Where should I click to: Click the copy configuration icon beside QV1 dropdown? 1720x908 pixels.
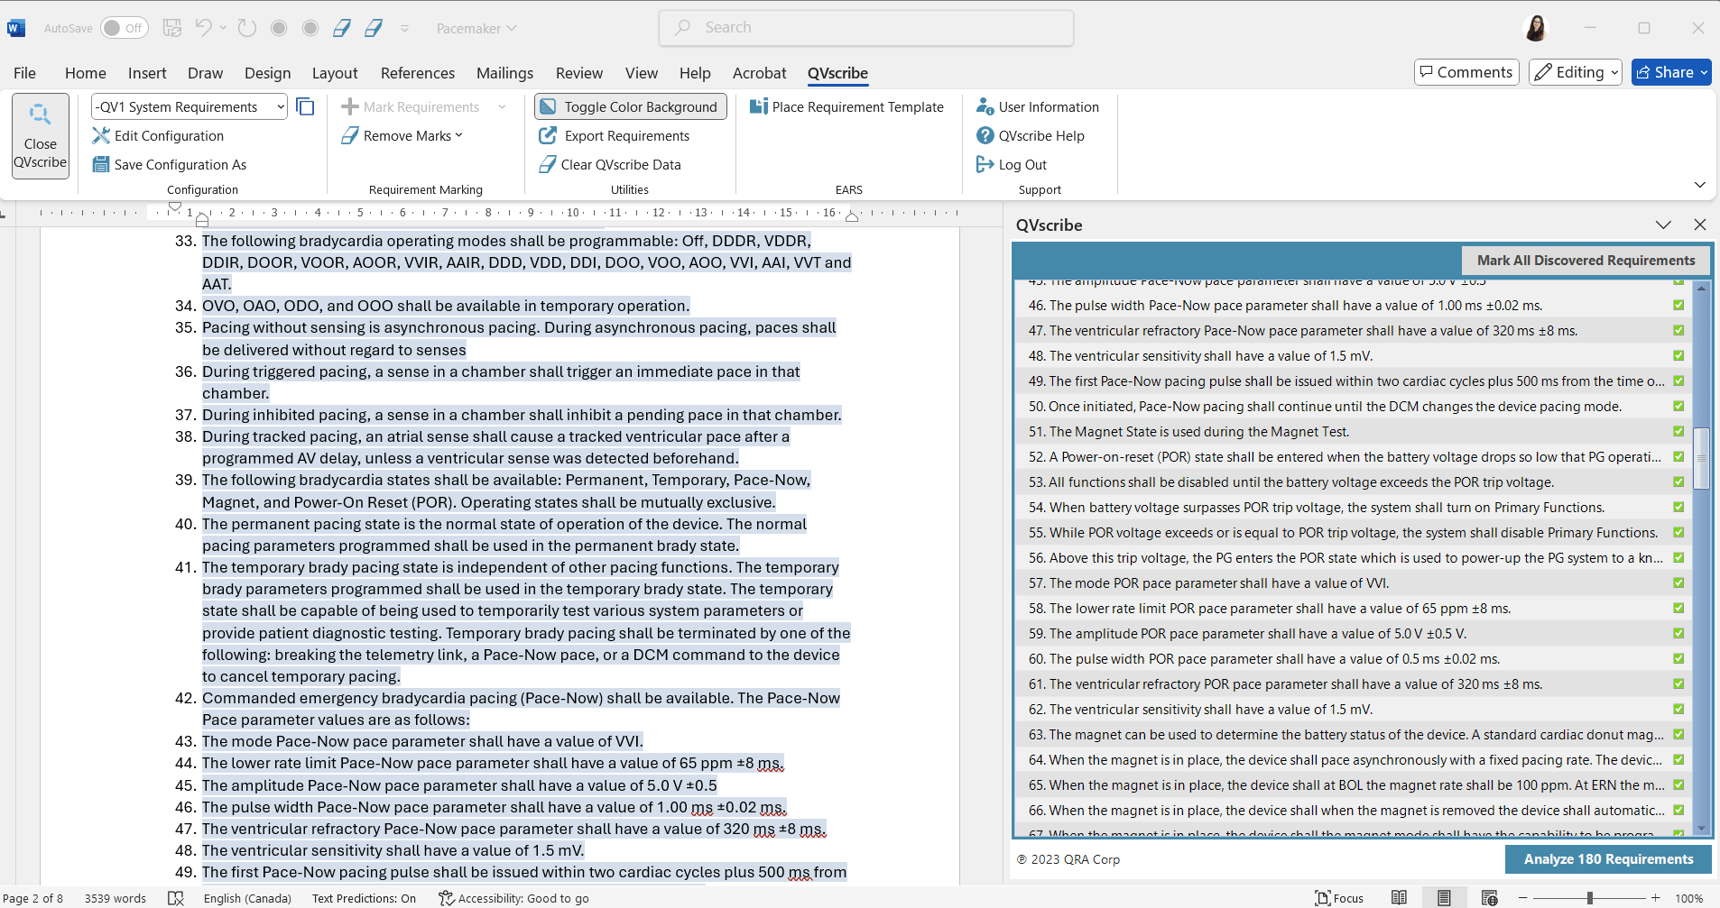[x=305, y=107]
